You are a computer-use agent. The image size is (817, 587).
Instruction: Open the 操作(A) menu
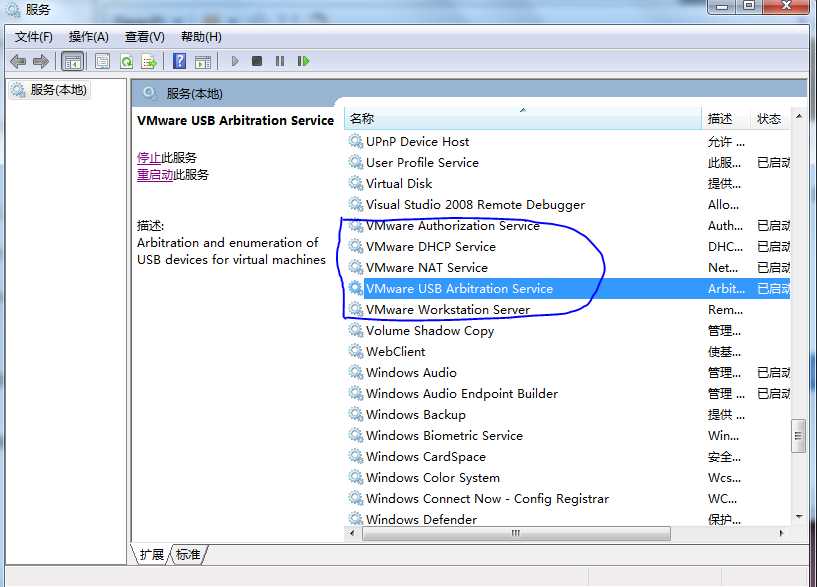tap(89, 37)
